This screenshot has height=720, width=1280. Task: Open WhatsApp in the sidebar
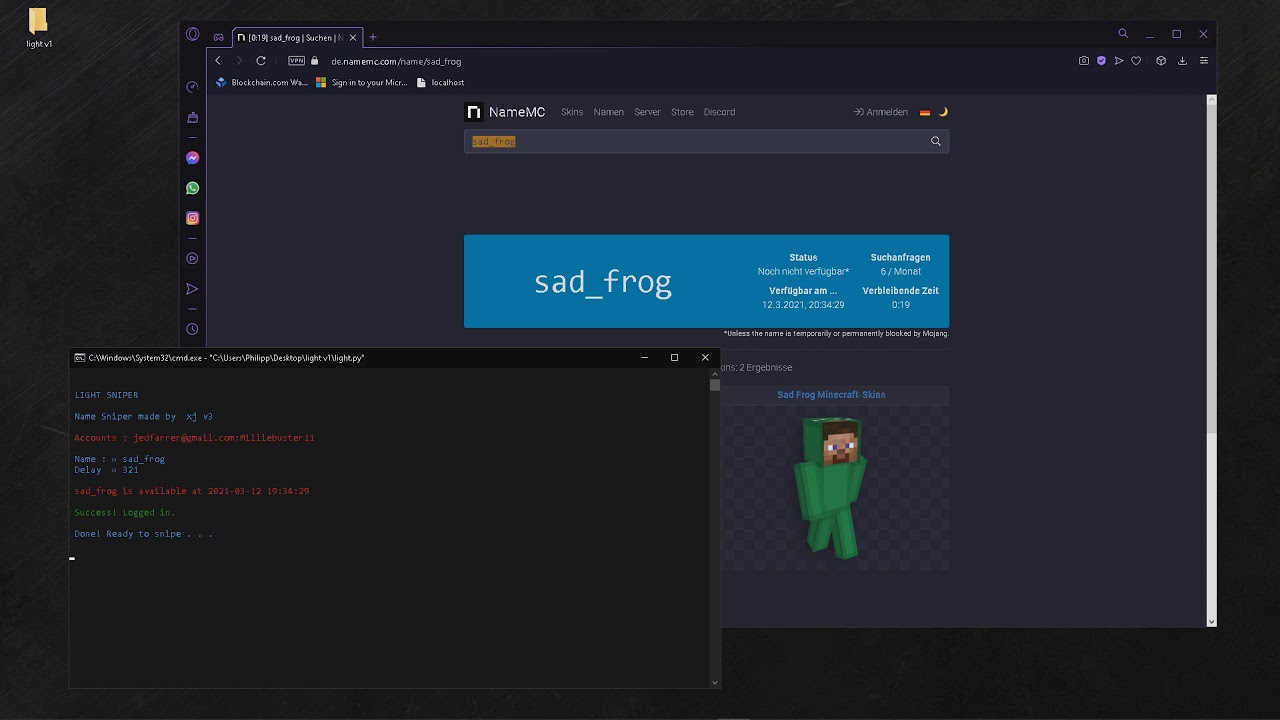coord(192,188)
